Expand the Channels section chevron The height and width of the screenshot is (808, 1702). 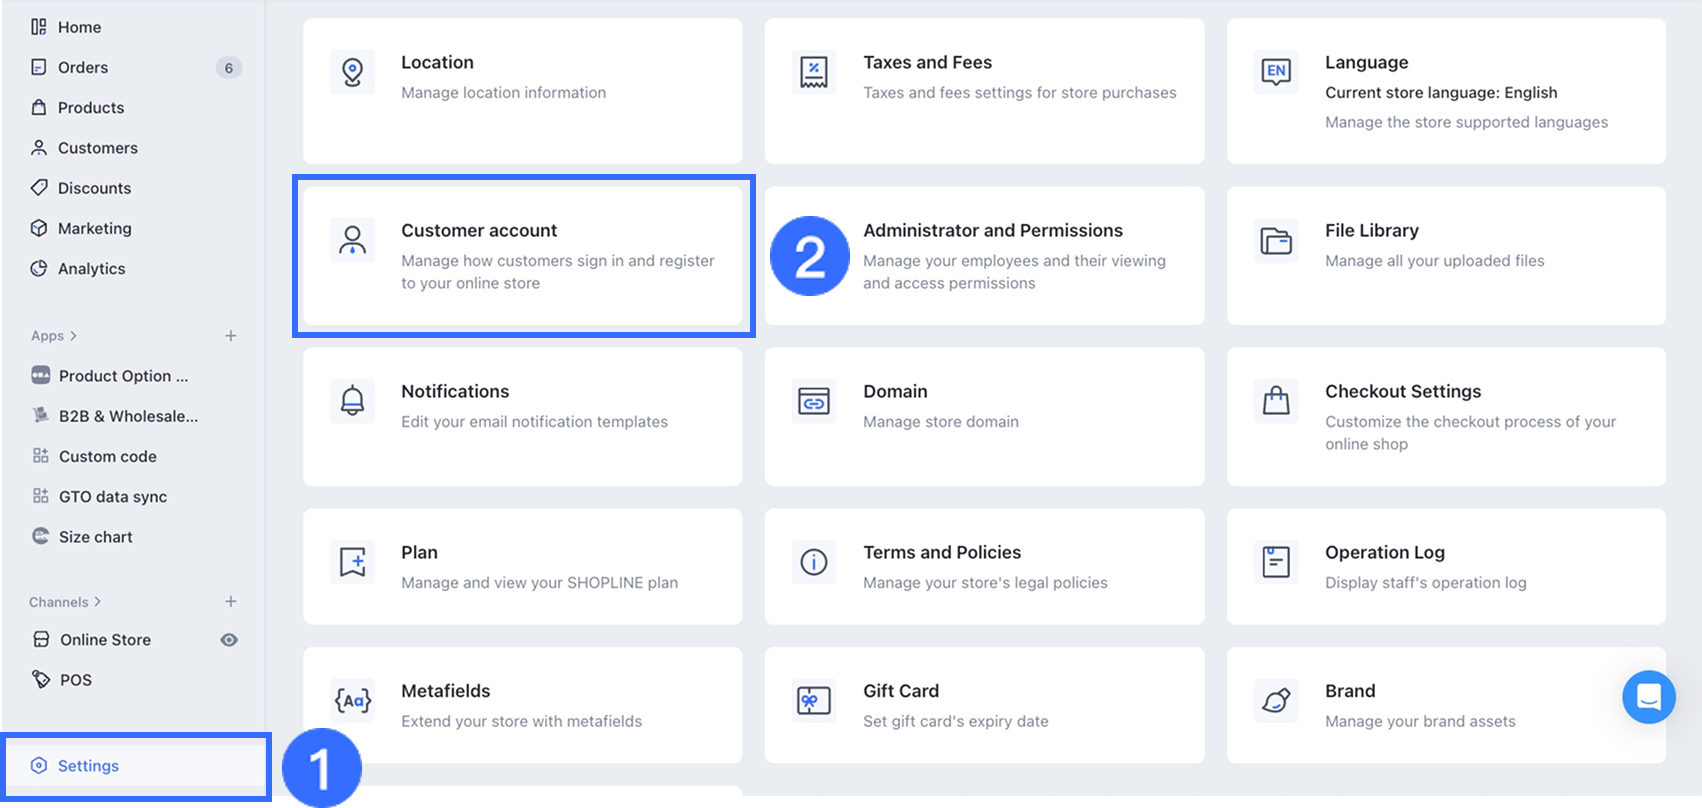(98, 602)
